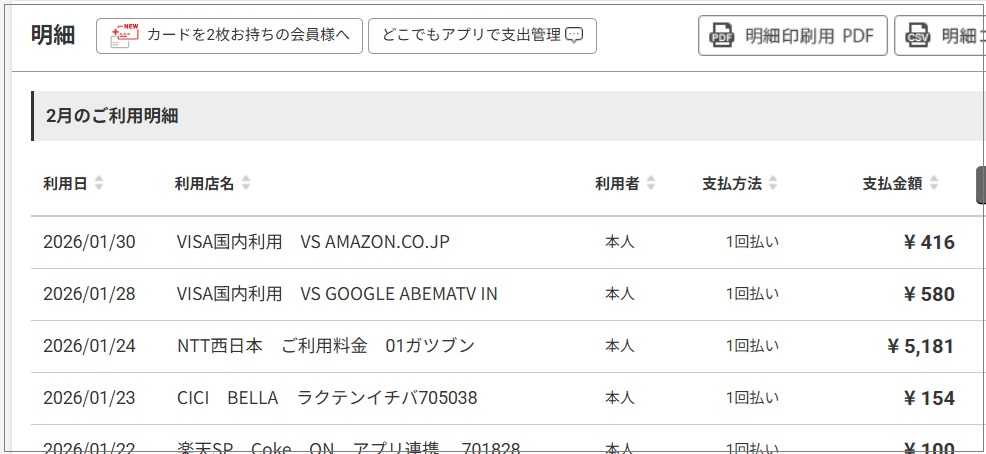Click the vertical scrollbar thumb on the right
986x454 pixels.
pyautogui.click(x=980, y=185)
